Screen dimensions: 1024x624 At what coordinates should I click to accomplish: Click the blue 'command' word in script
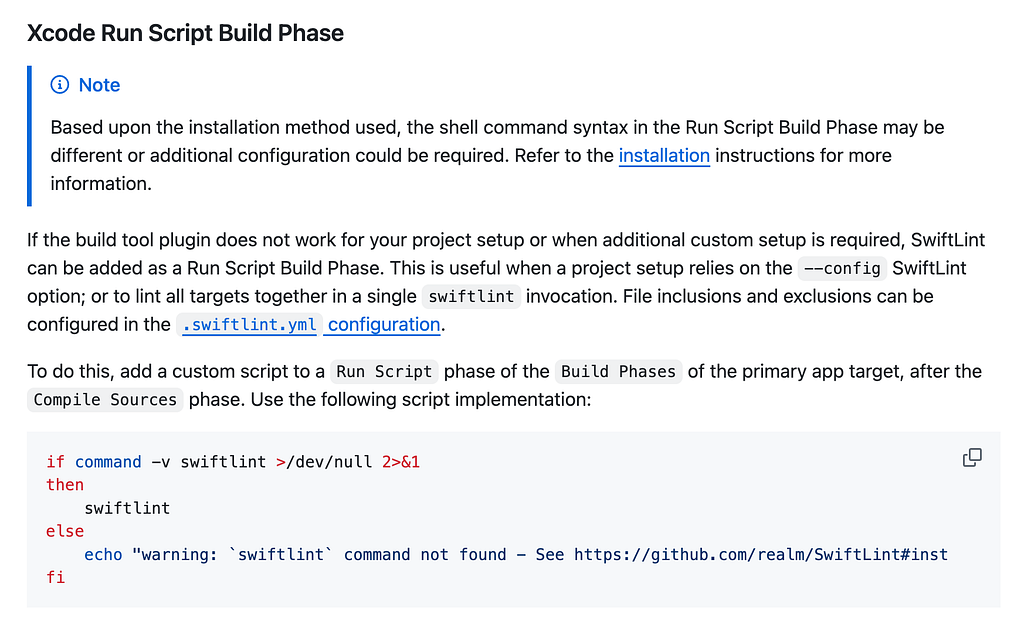click(x=108, y=462)
